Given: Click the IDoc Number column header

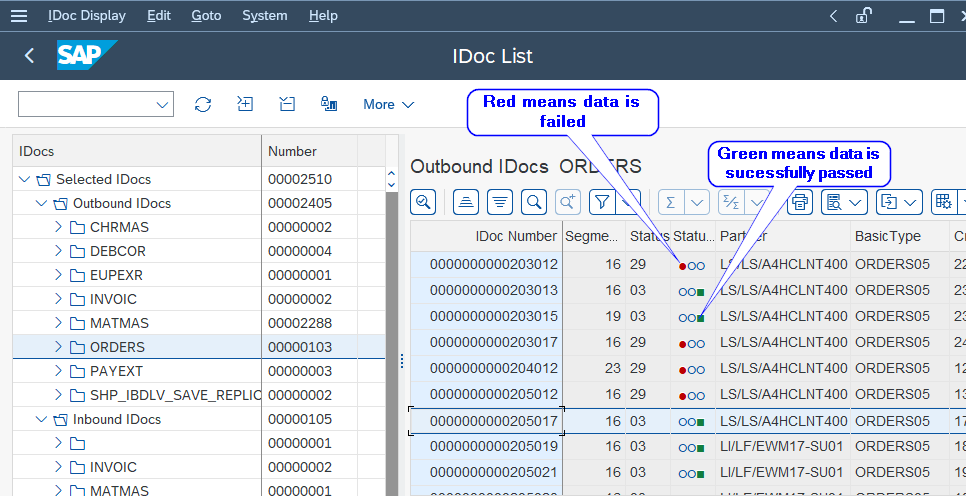Looking at the screenshot, I should pos(487,236).
